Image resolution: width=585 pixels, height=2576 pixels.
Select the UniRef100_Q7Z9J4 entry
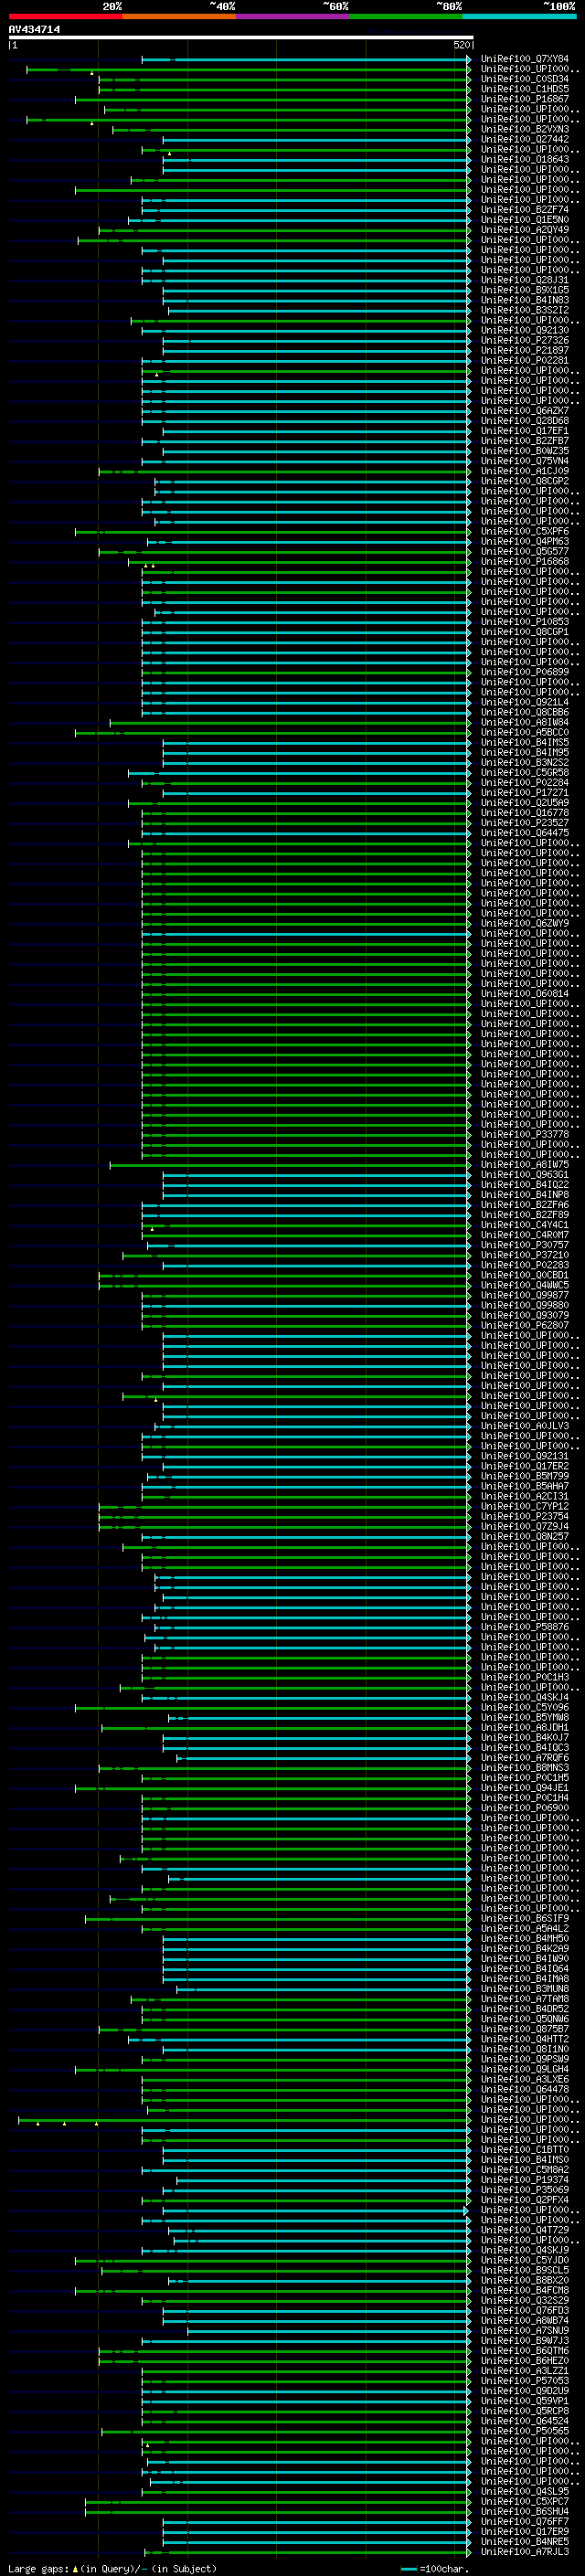(525, 1526)
